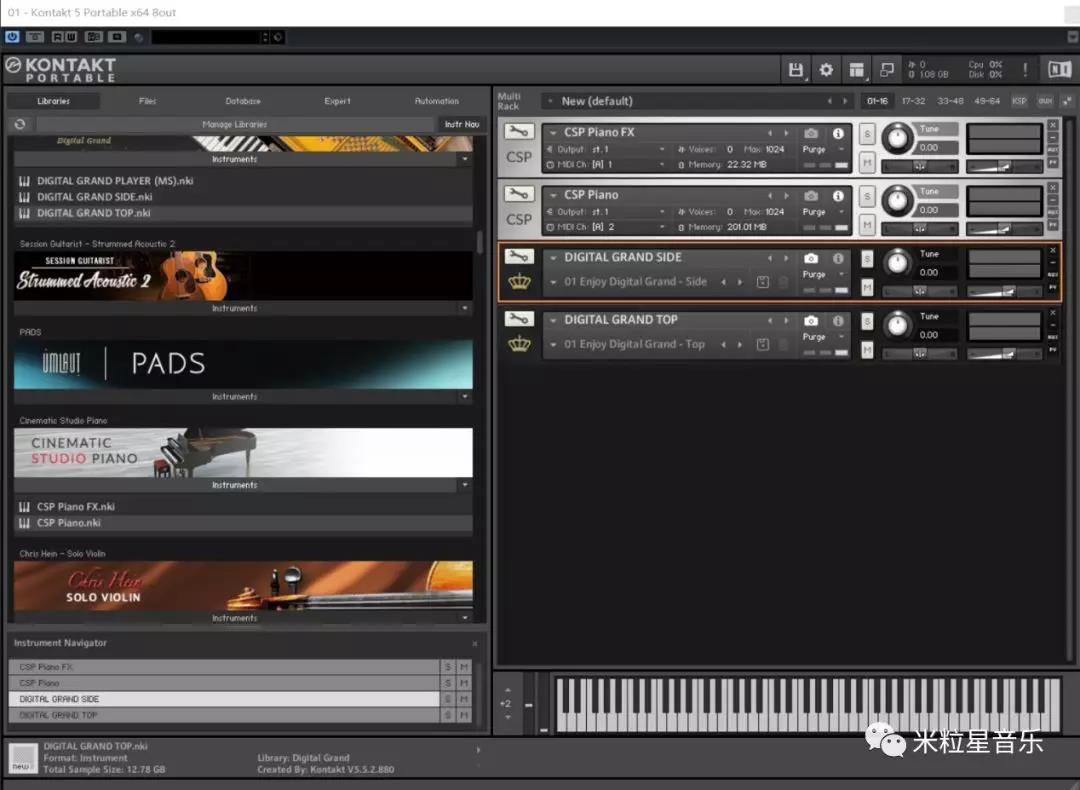Select the 17-32 rack page button

coord(912,101)
